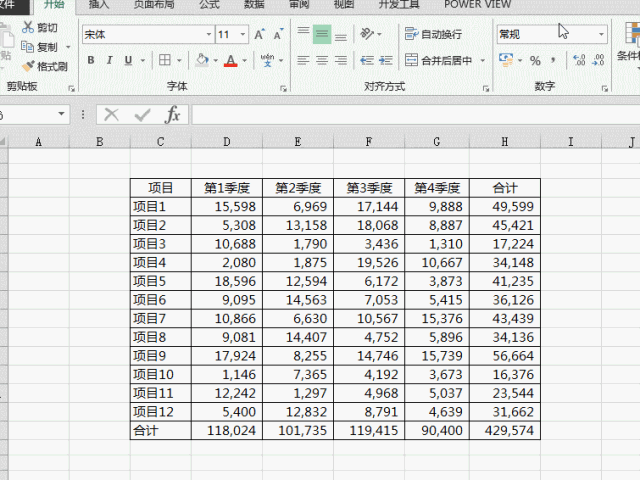This screenshot has width=640, height=480.
Task: Click the Copy (复制) icon
Action: point(27,47)
